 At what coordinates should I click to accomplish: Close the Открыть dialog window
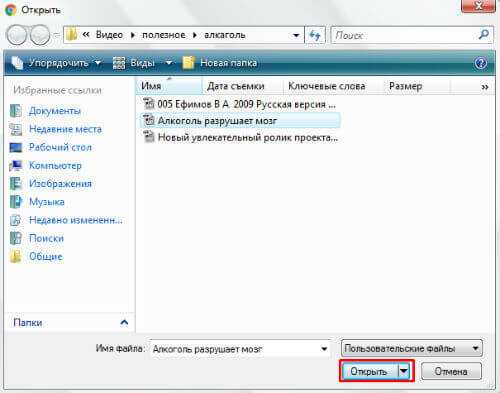coord(478,6)
